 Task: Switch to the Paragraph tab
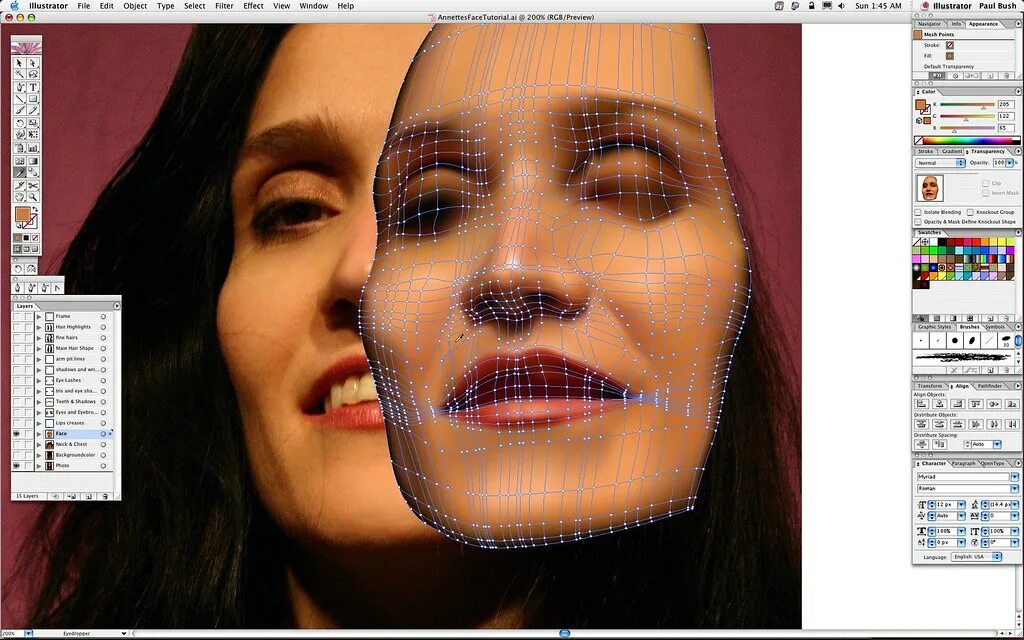(x=963, y=463)
